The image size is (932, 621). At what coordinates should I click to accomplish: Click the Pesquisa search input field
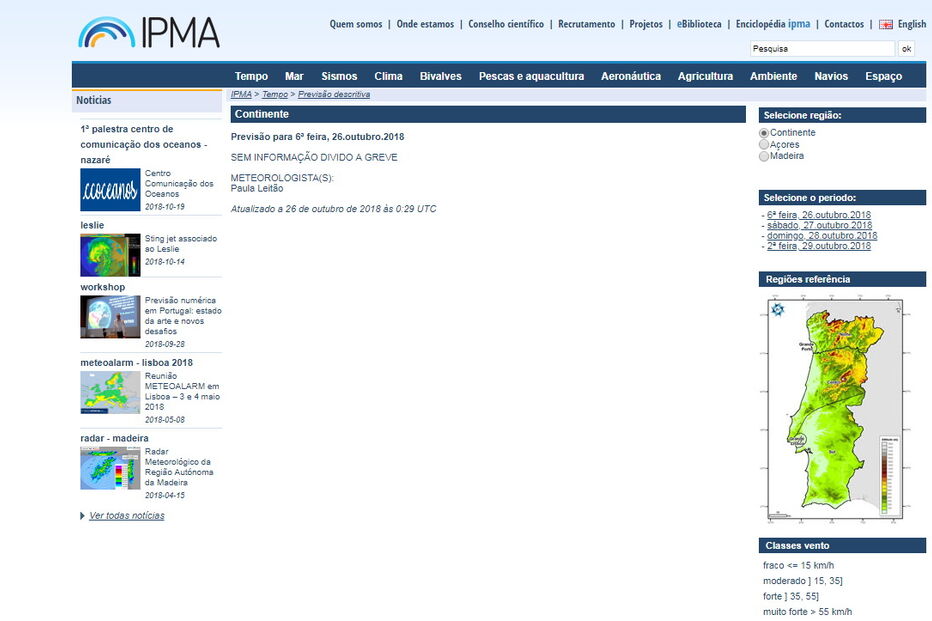tap(821, 48)
